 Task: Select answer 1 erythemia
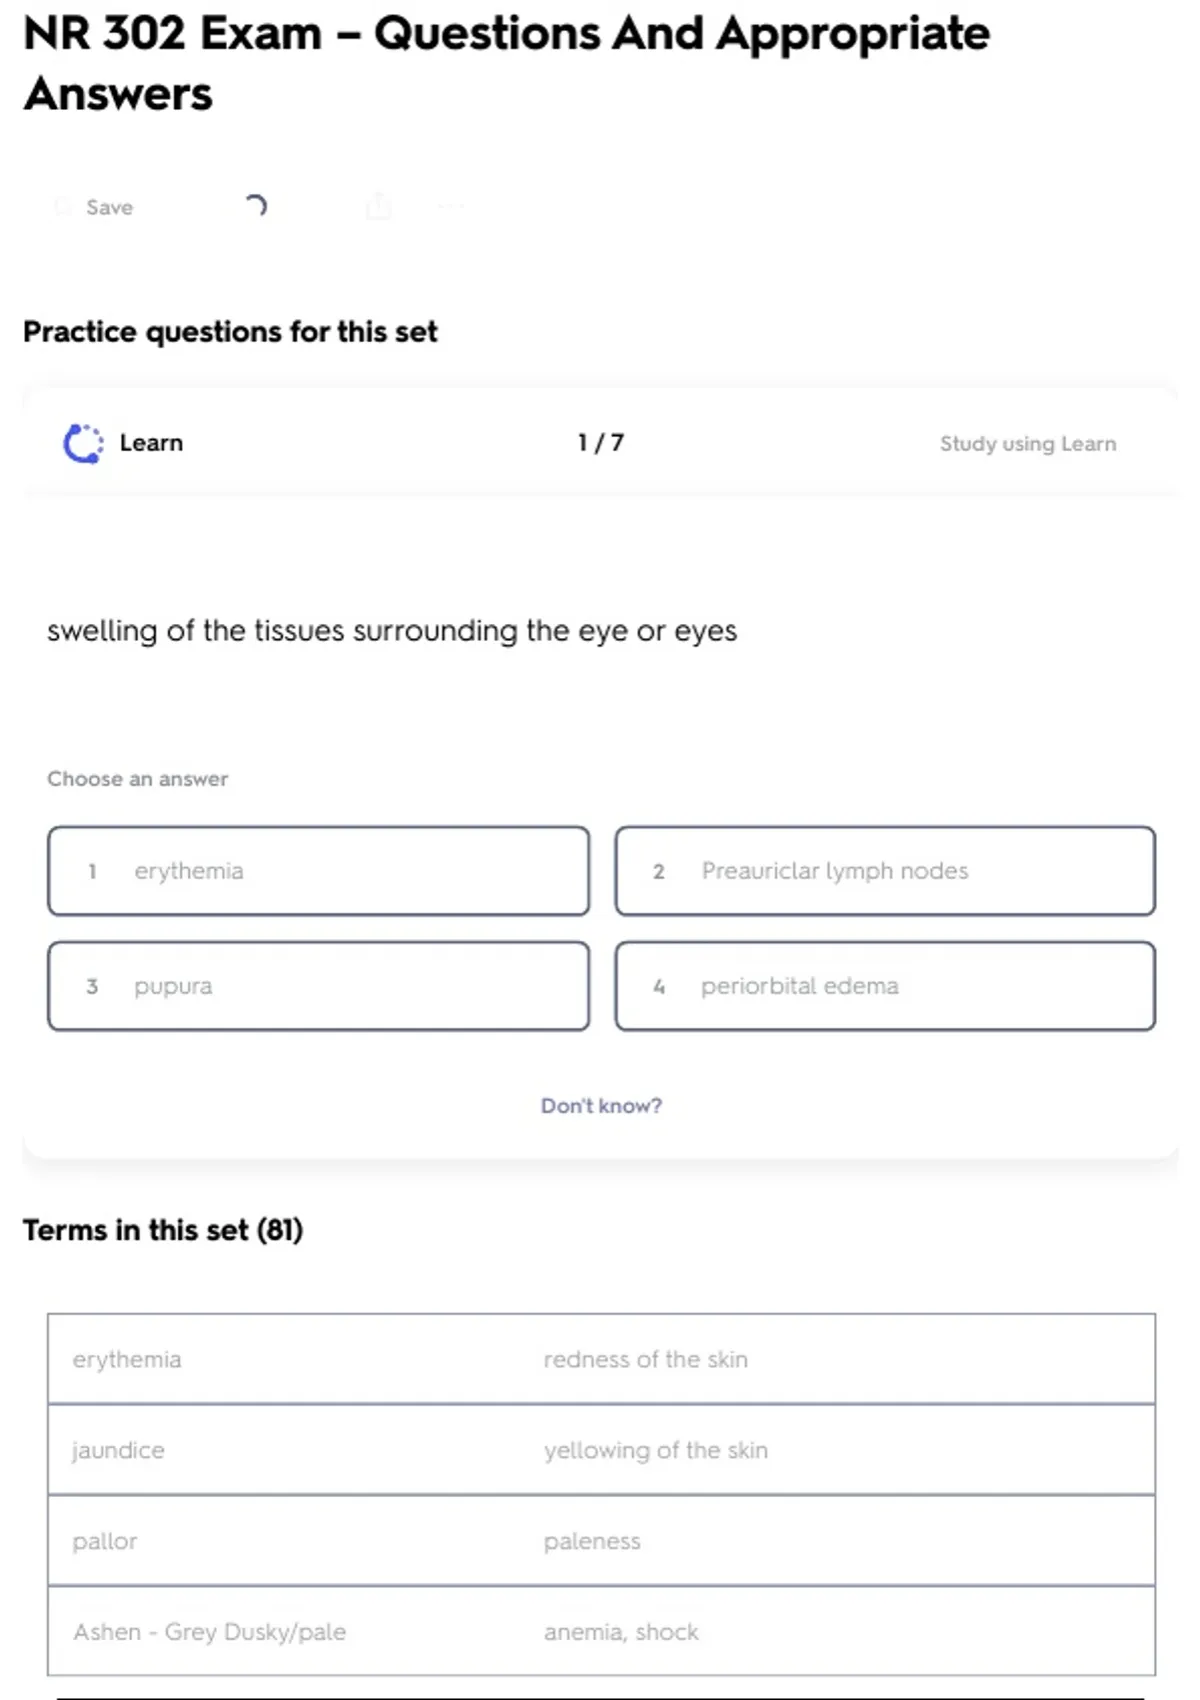point(318,871)
